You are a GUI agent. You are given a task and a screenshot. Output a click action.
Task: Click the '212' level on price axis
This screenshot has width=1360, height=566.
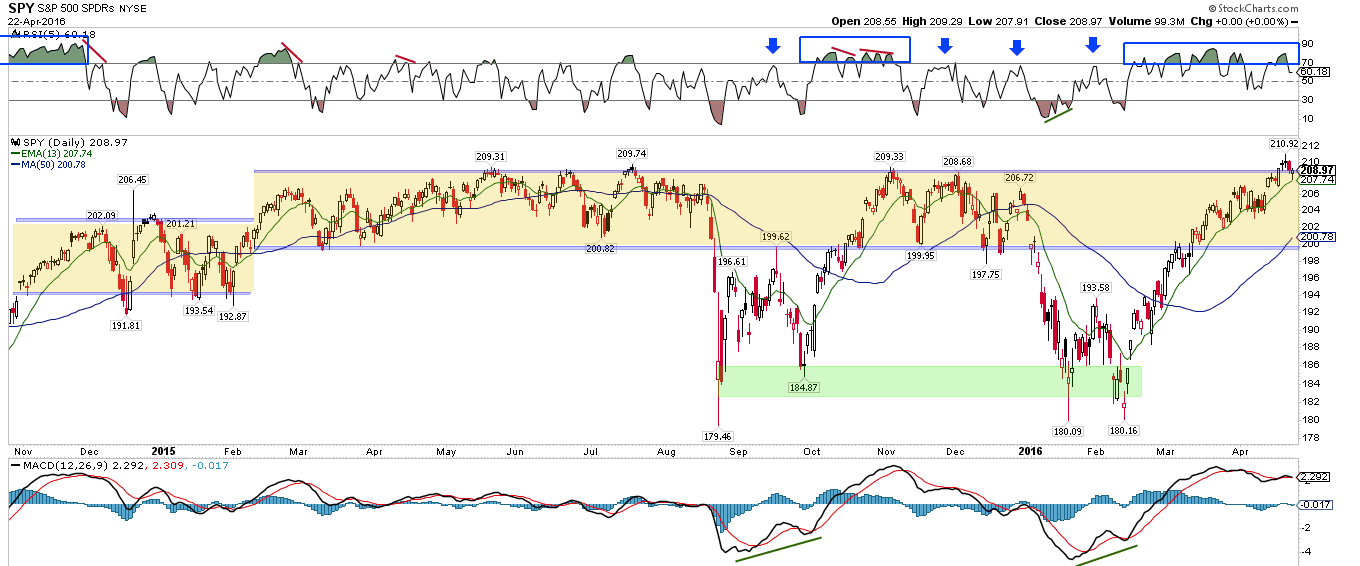pos(1309,145)
